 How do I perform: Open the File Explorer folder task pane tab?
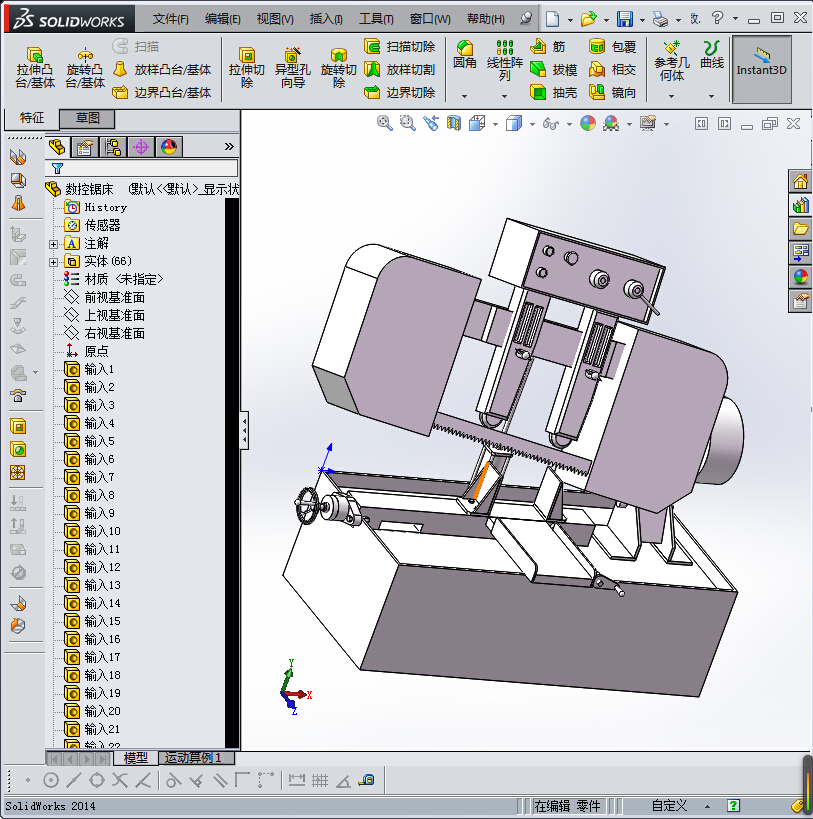point(800,229)
